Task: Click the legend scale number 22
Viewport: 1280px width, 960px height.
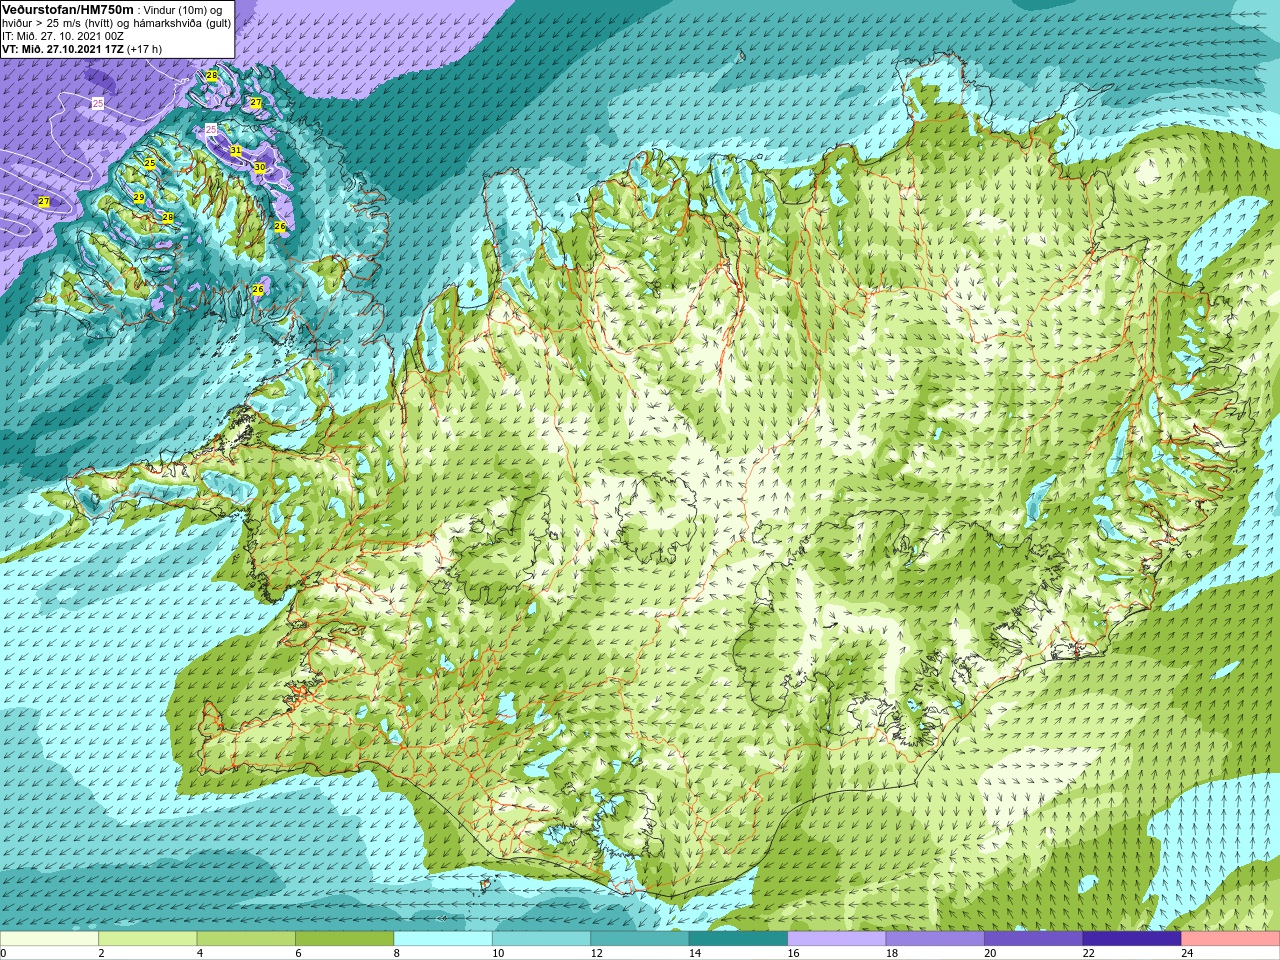Action: (x=1088, y=953)
